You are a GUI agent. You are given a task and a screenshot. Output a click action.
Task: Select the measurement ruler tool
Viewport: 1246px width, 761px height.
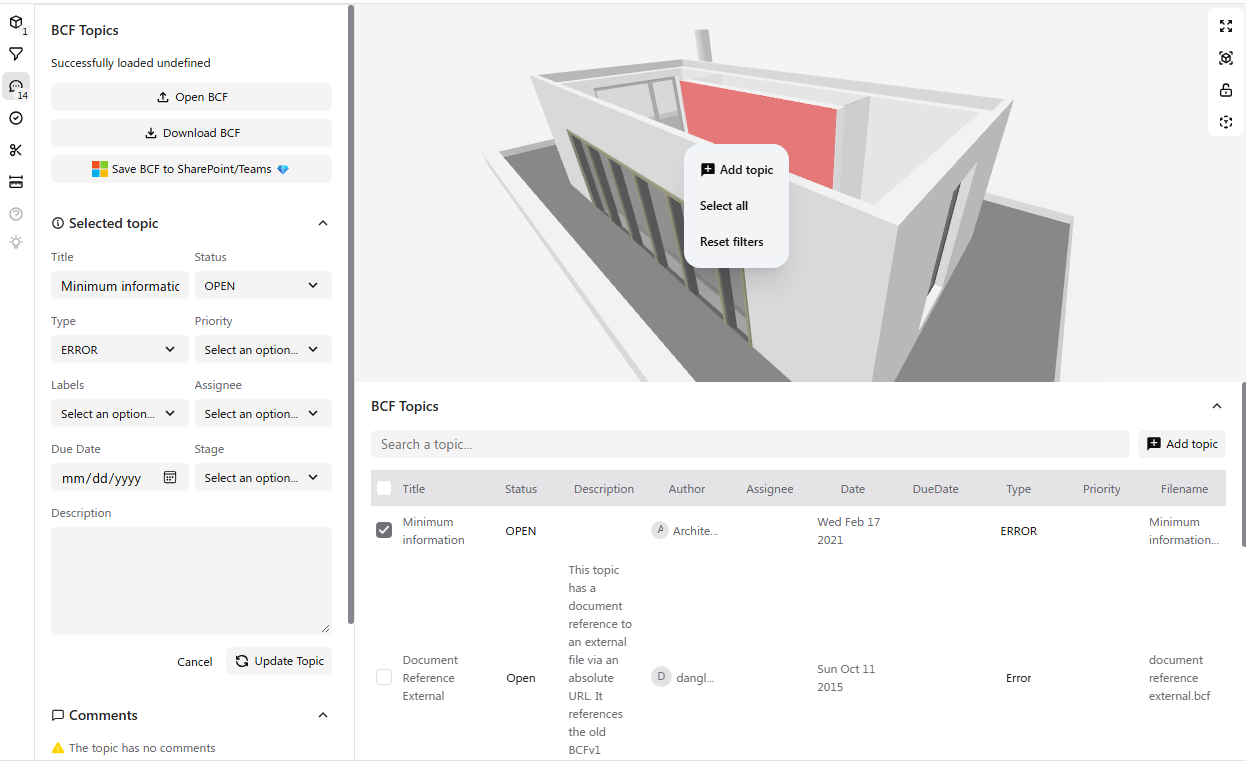pyautogui.click(x=16, y=182)
